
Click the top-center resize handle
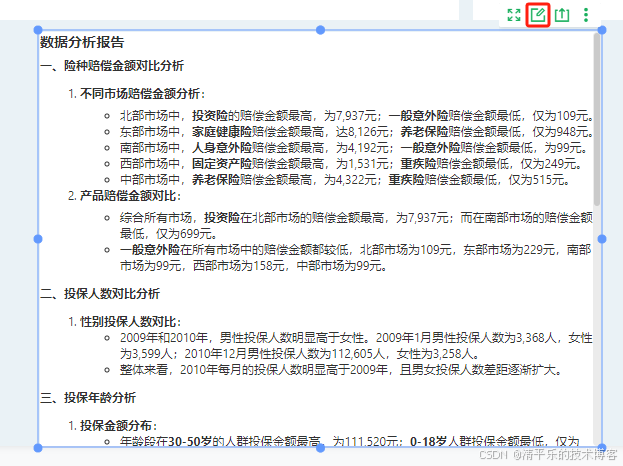tap(320, 30)
